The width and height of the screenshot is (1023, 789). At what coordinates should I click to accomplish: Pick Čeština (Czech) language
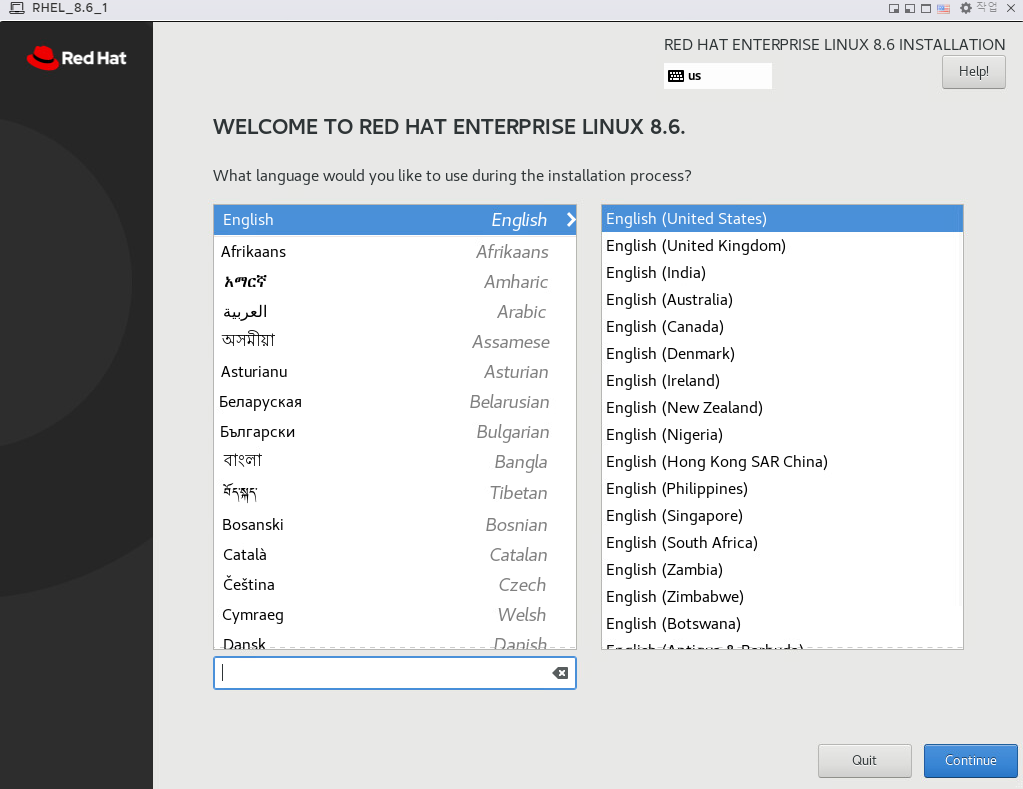[395, 584]
